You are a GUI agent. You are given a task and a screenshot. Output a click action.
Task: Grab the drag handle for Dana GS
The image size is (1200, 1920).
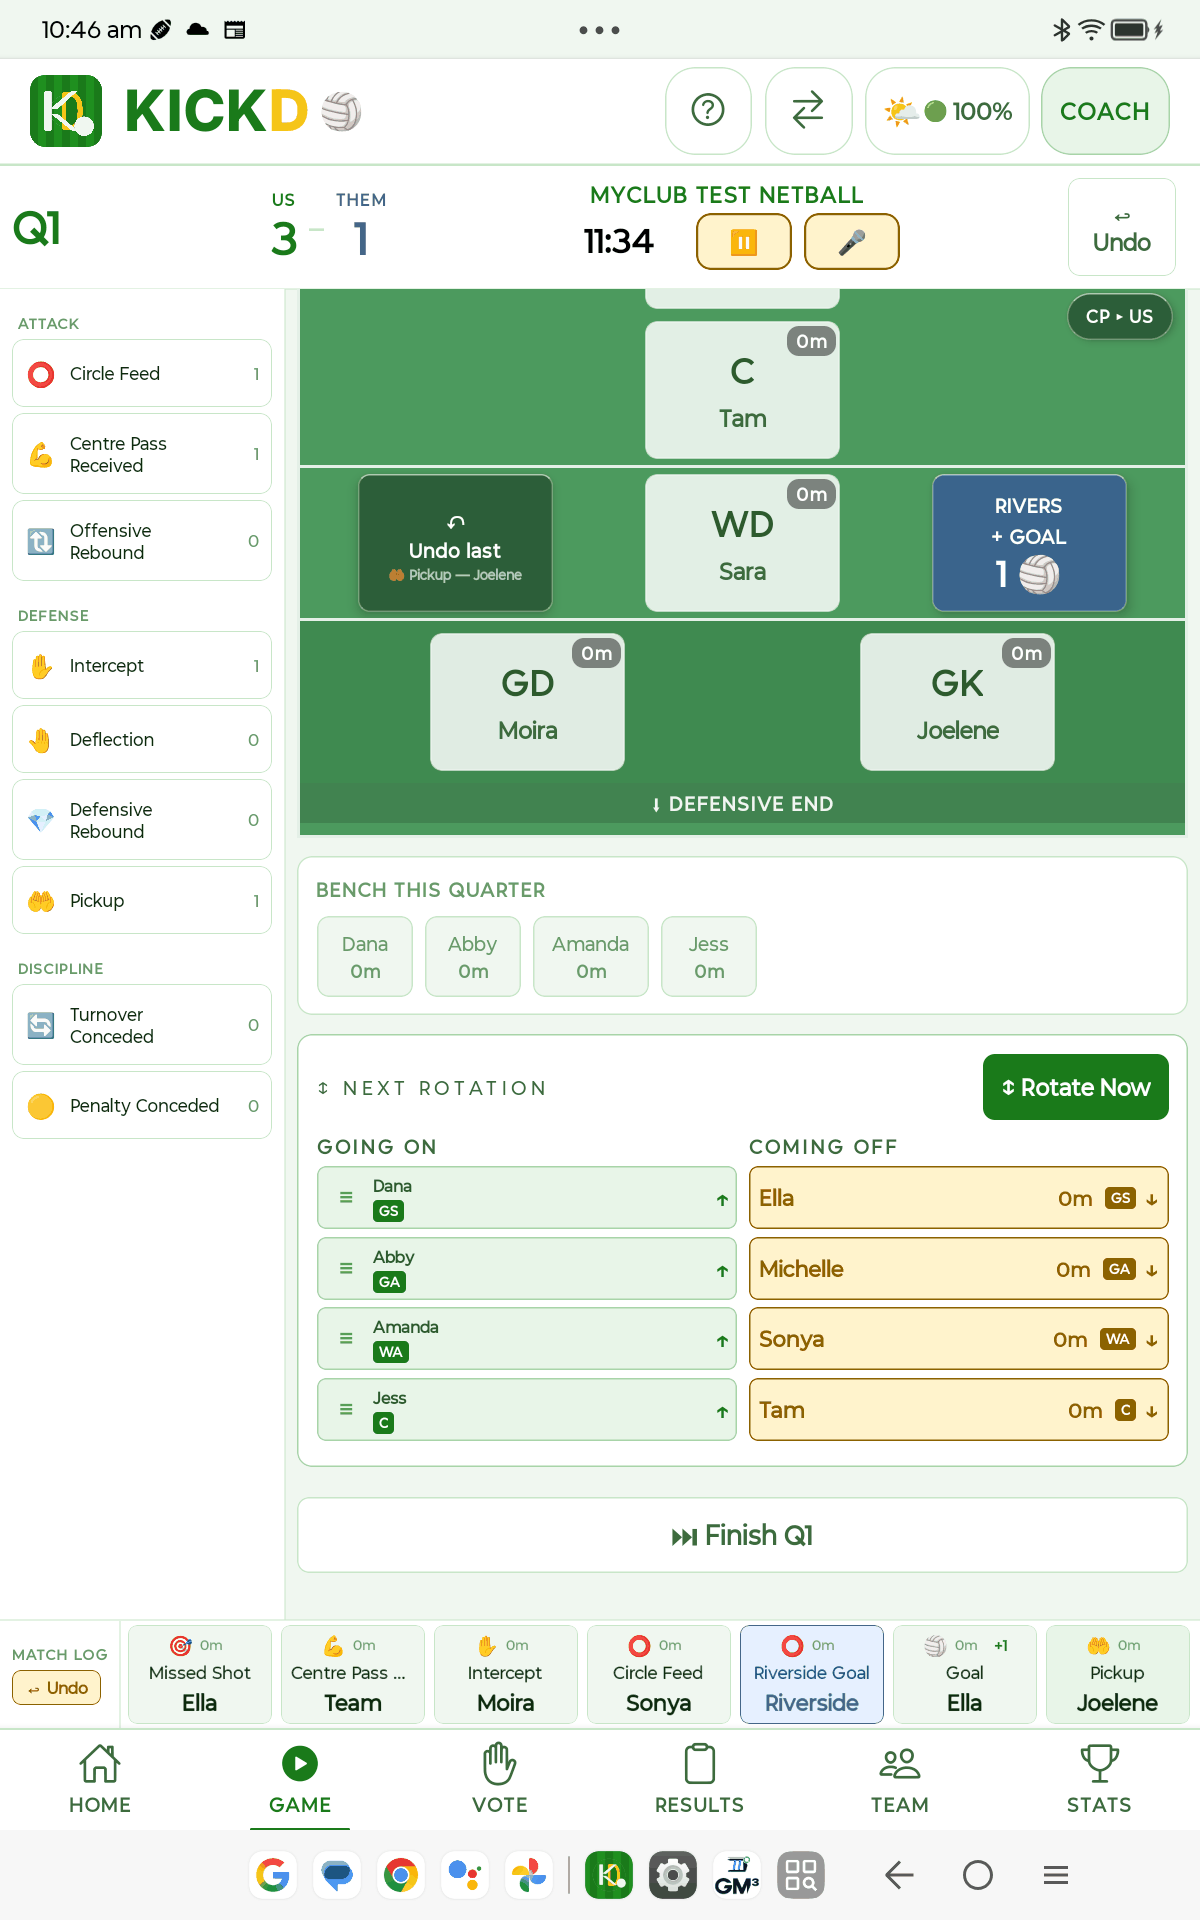tap(346, 1198)
